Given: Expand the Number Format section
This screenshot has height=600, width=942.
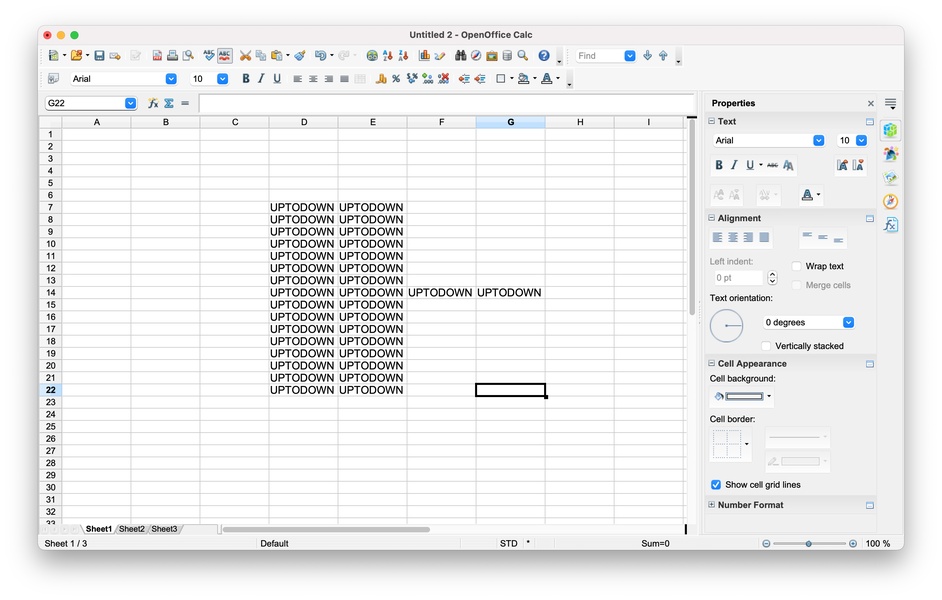Looking at the screenshot, I should click(712, 505).
